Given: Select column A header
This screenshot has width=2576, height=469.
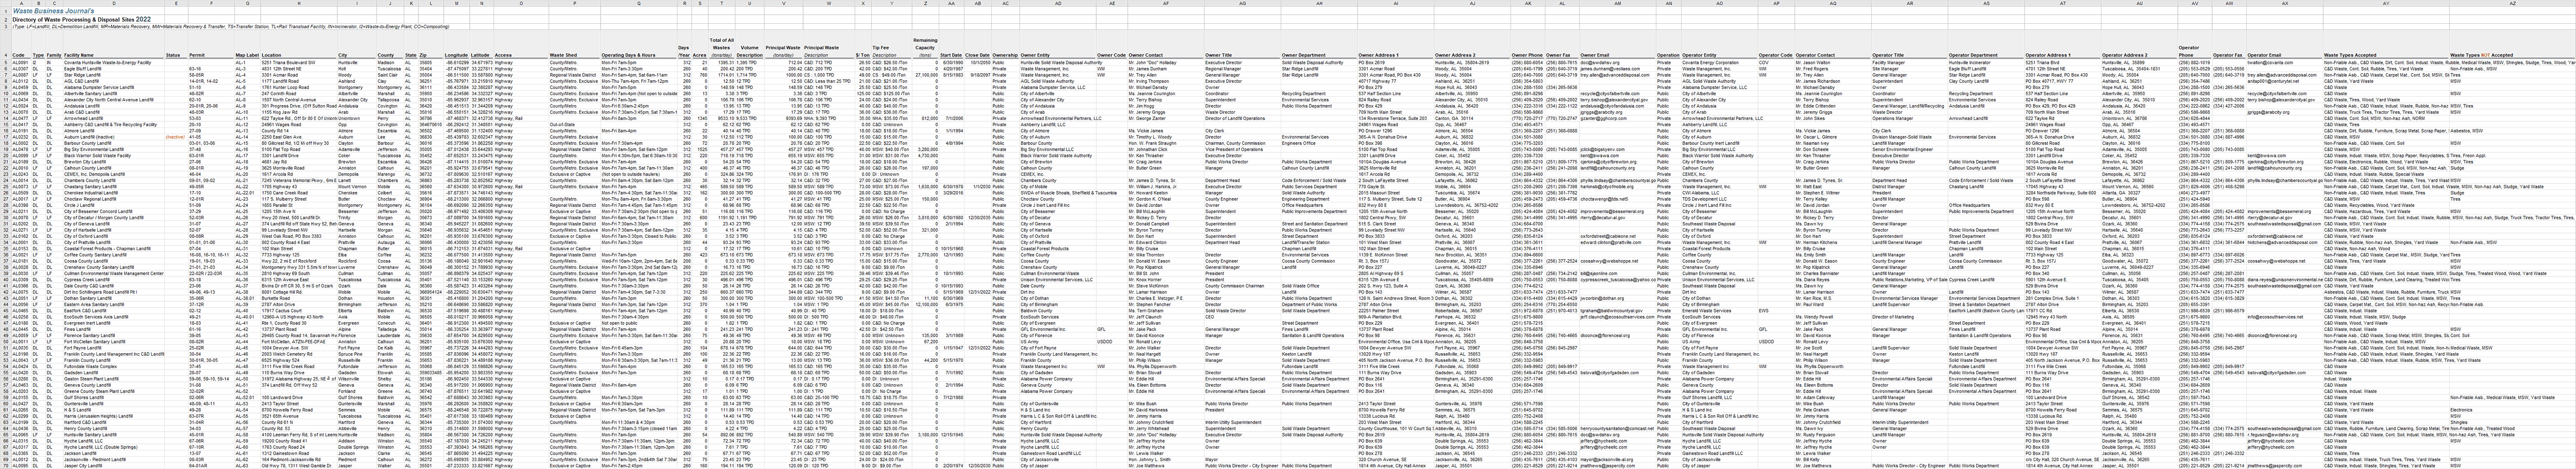Looking at the screenshot, I should pos(21,3).
